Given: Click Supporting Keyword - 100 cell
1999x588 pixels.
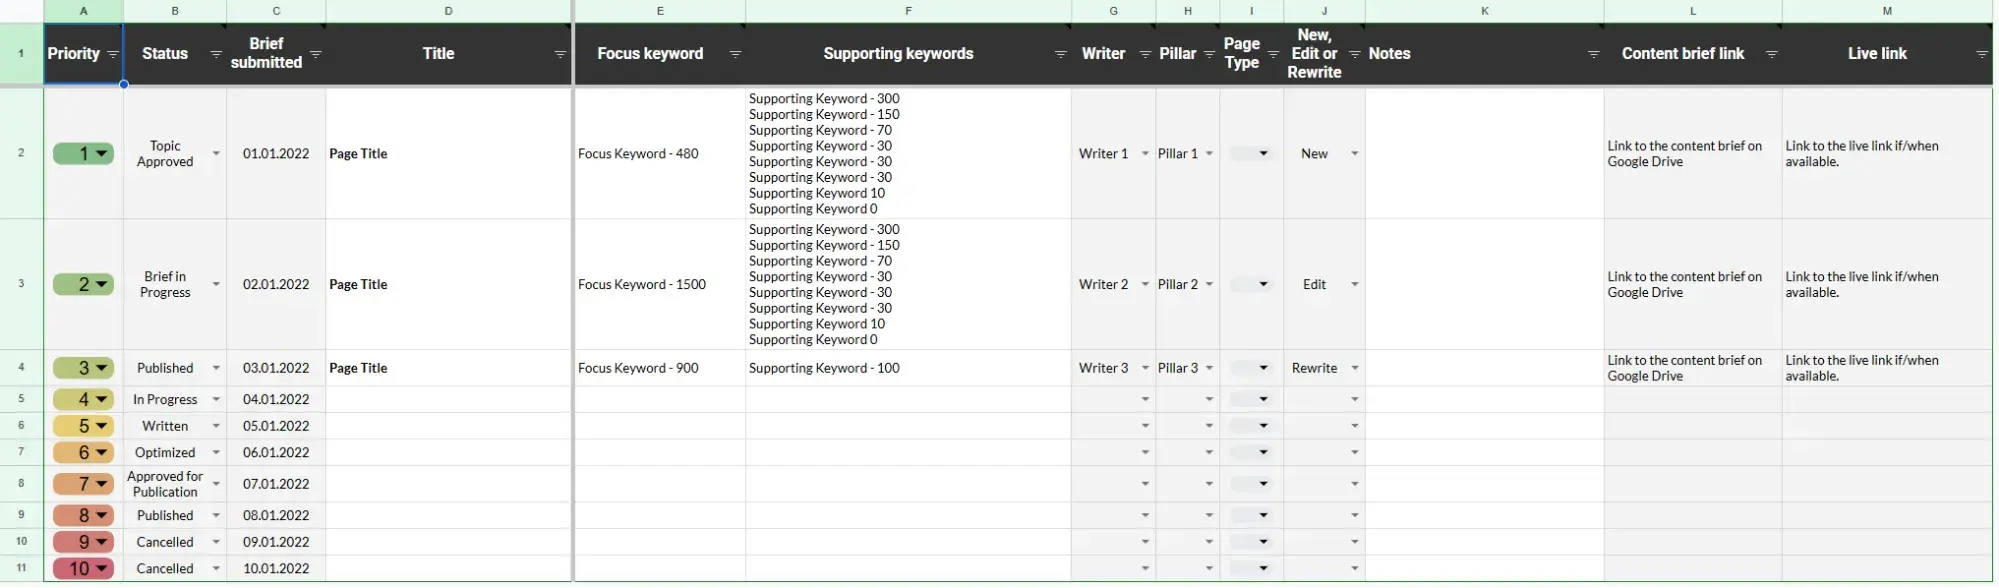Looking at the screenshot, I should [908, 368].
